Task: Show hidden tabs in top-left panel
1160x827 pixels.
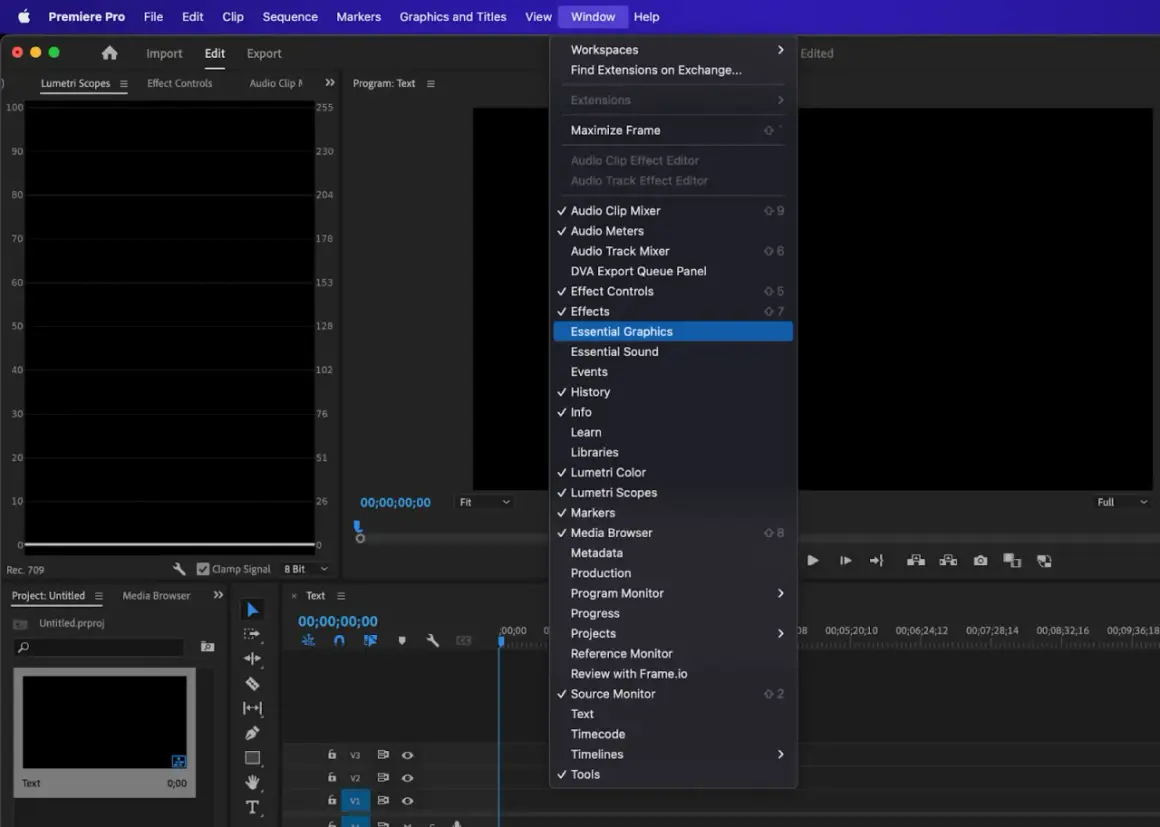Action: [330, 83]
